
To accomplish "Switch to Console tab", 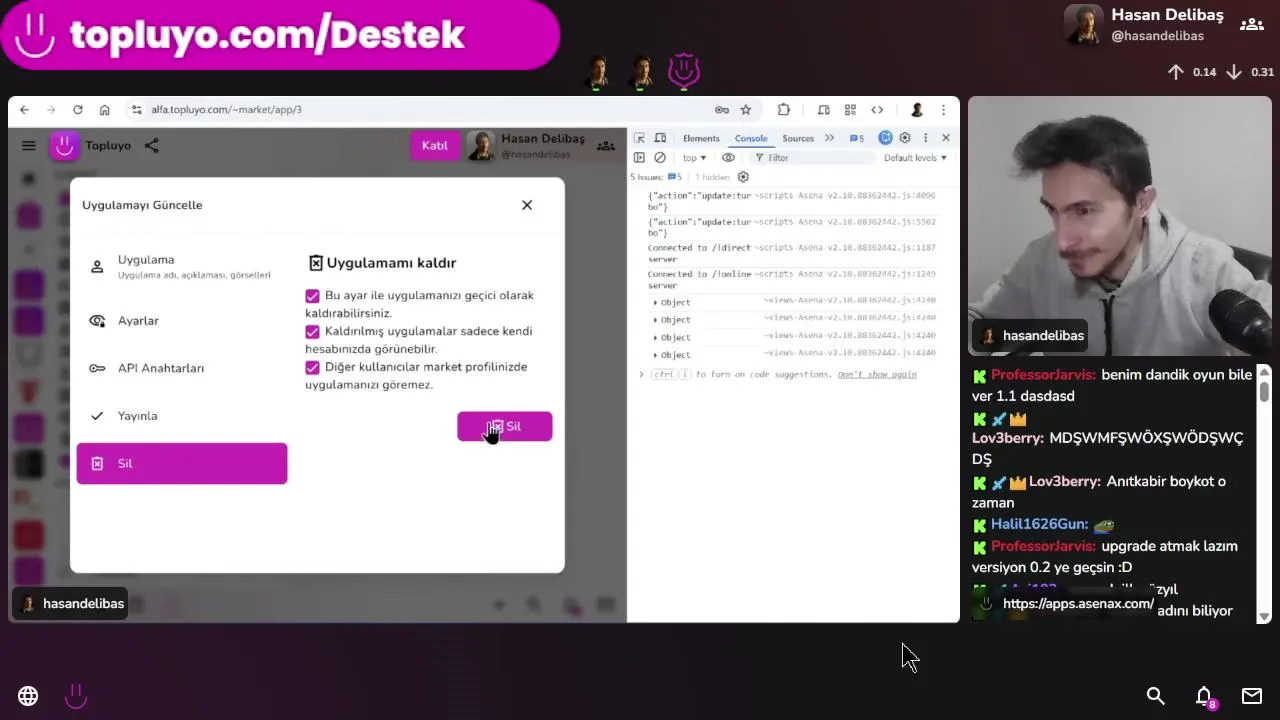I will pos(751,138).
